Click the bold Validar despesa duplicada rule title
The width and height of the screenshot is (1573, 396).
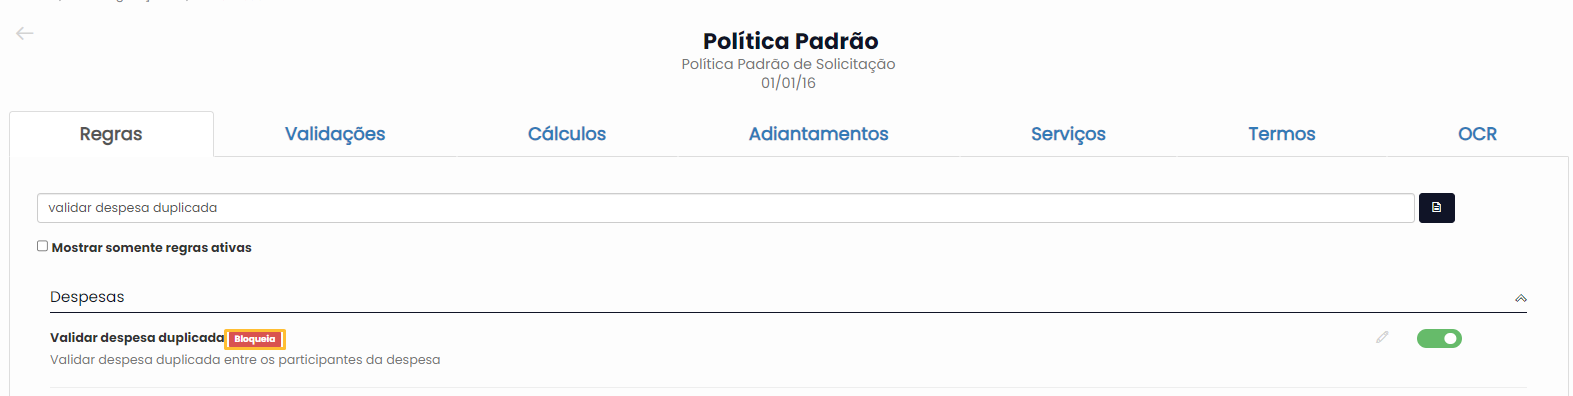(137, 338)
